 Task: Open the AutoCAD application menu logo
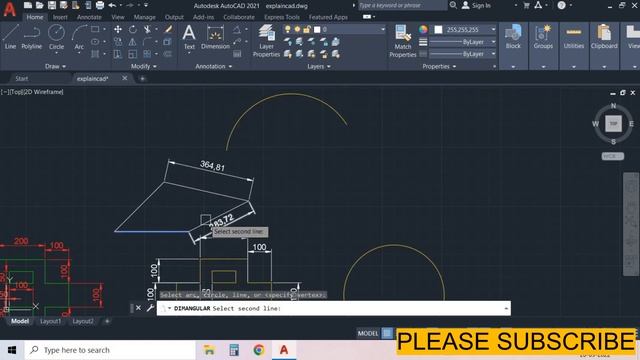point(9,9)
